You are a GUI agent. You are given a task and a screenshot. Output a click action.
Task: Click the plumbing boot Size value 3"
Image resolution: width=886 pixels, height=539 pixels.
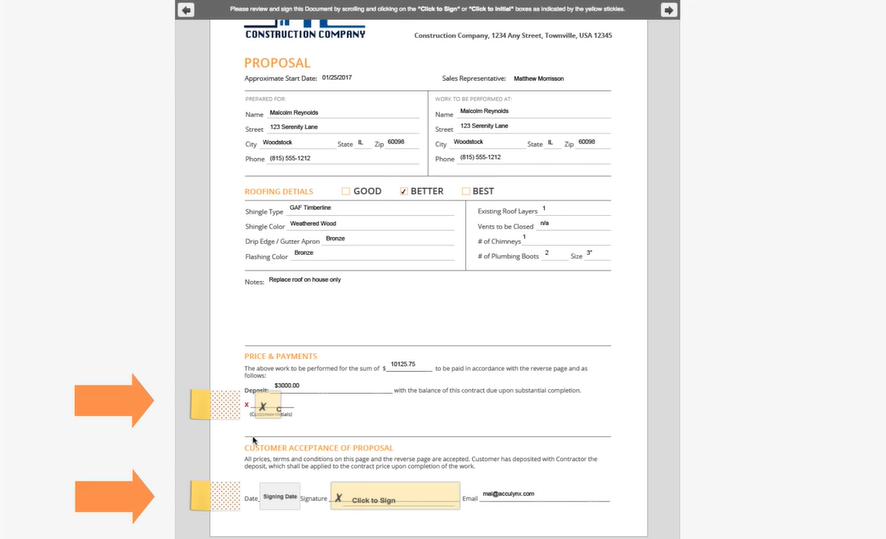click(589, 253)
